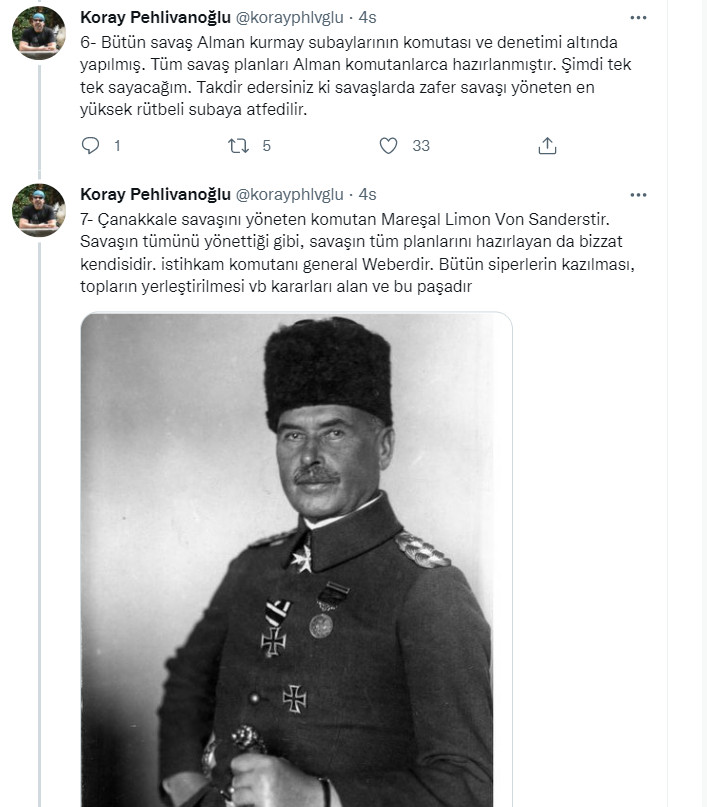Reply to the tweet numbered 6
Image resolution: width=707 pixels, height=807 pixels.
(91, 146)
